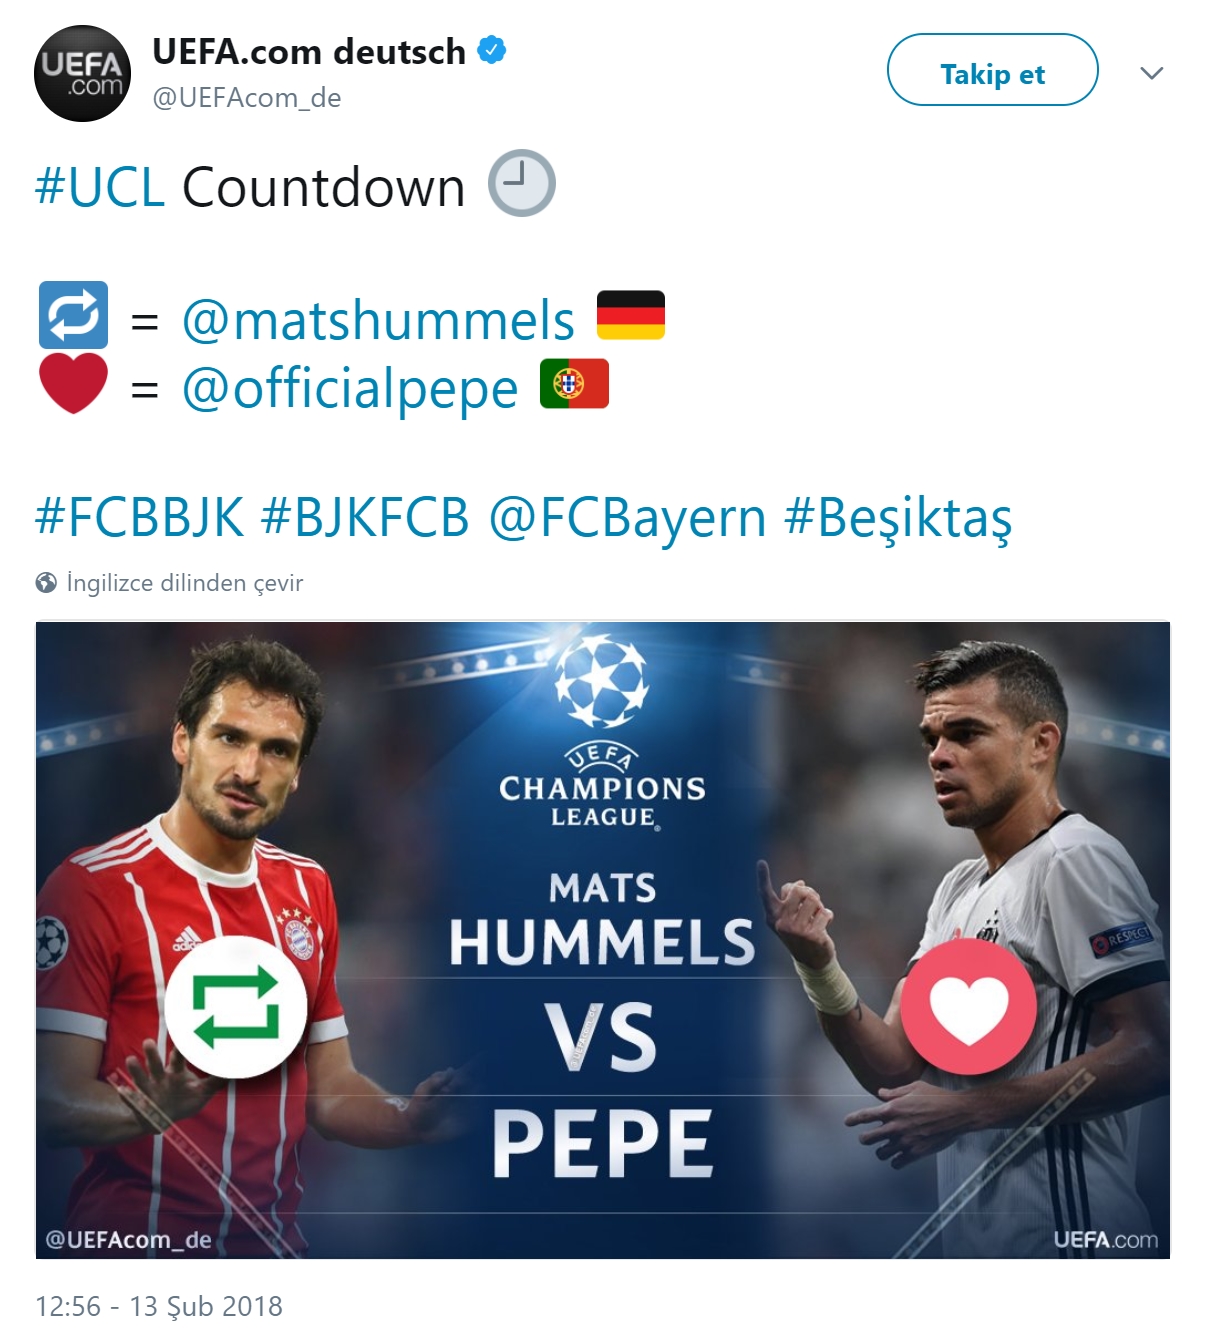Open the Hummels vs Pepe image

[602, 940]
